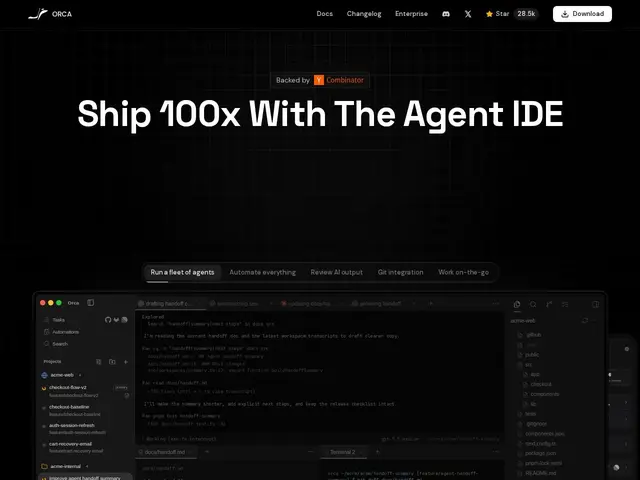Click the first icon in the Projects header
640x480 pixels.
coord(98,362)
